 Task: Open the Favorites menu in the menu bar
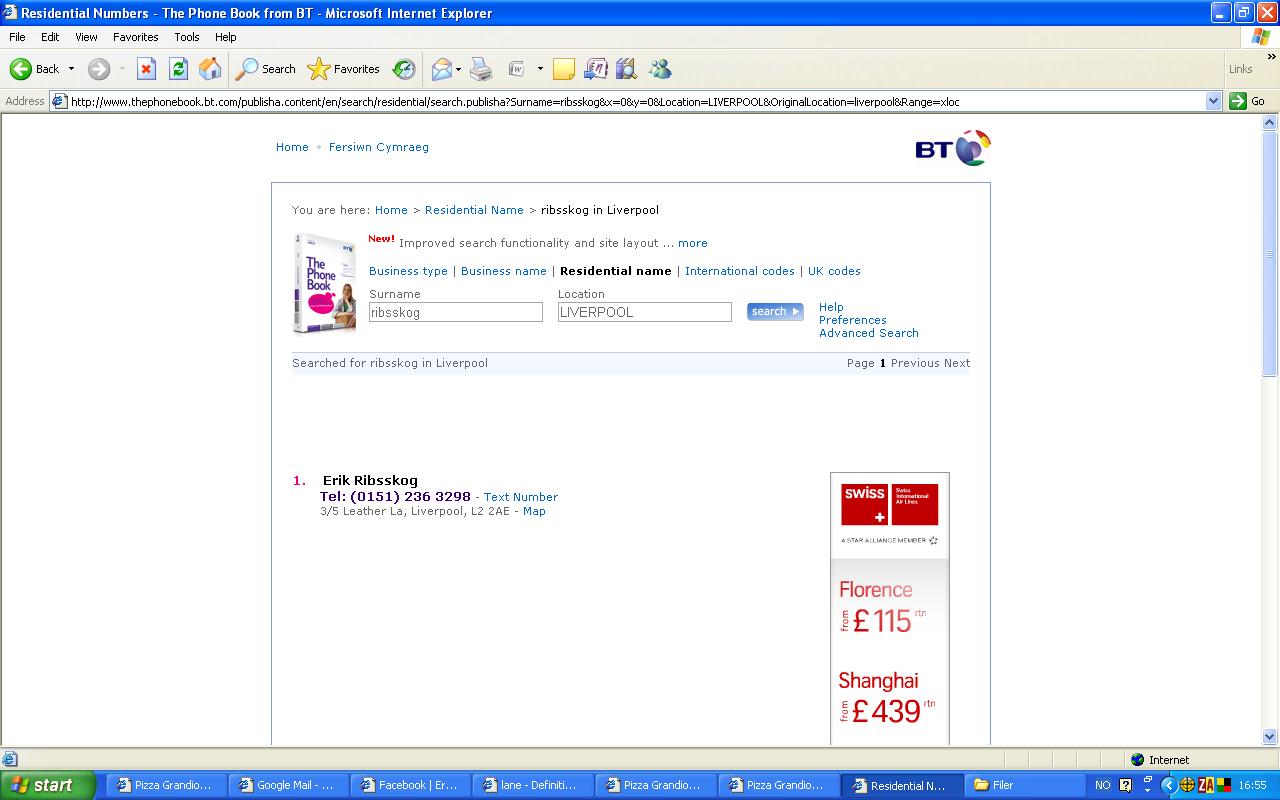tap(136, 37)
